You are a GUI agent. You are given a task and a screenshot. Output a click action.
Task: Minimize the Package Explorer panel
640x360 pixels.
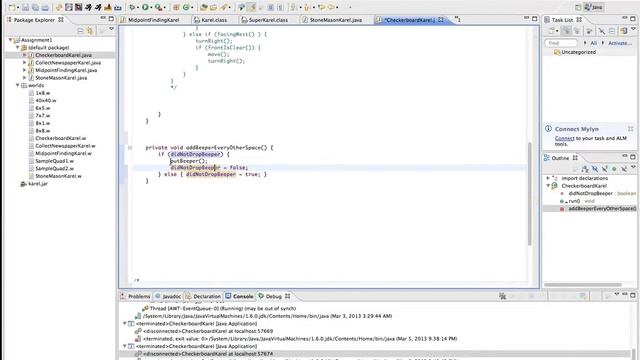(x=103, y=19)
